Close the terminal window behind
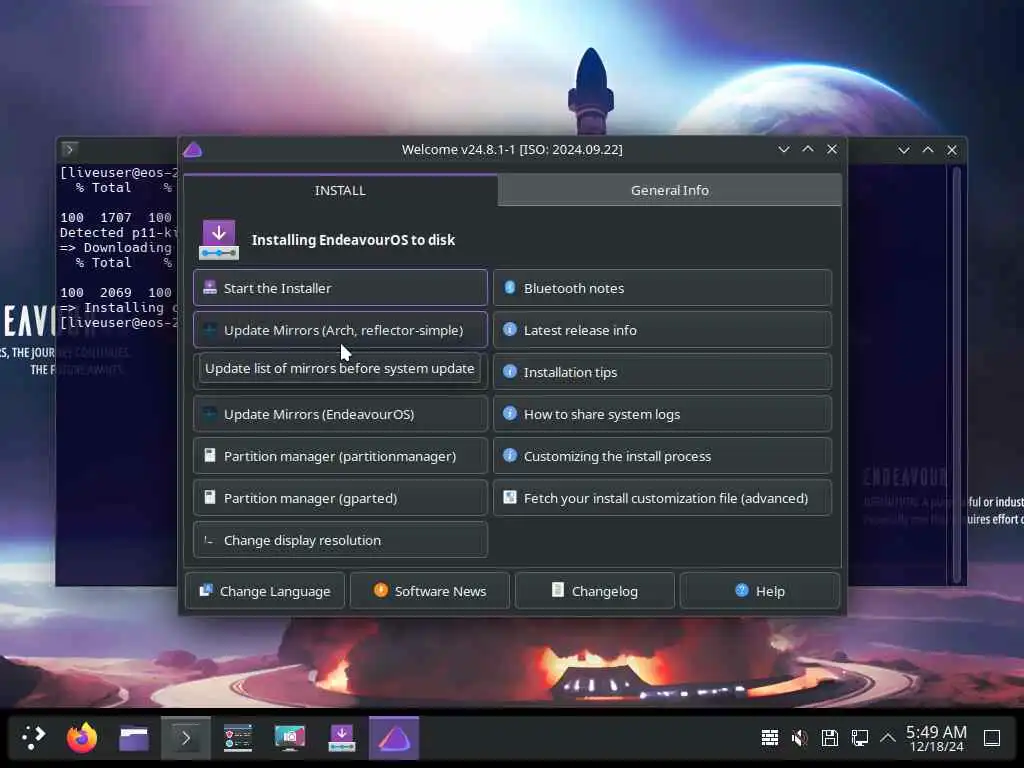Viewport: 1024px width, 768px height. (x=952, y=150)
